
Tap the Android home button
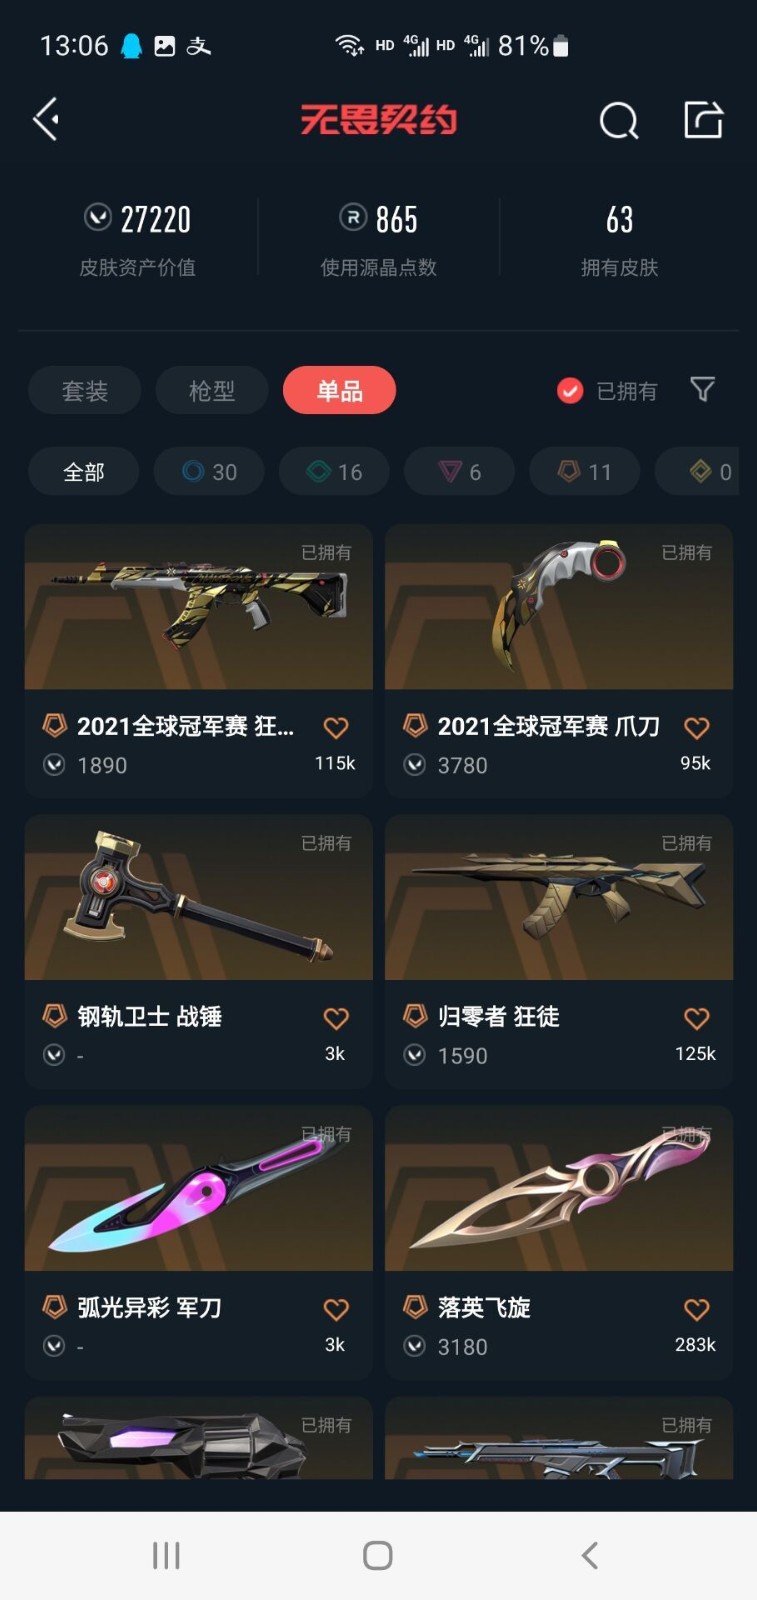click(378, 1555)
